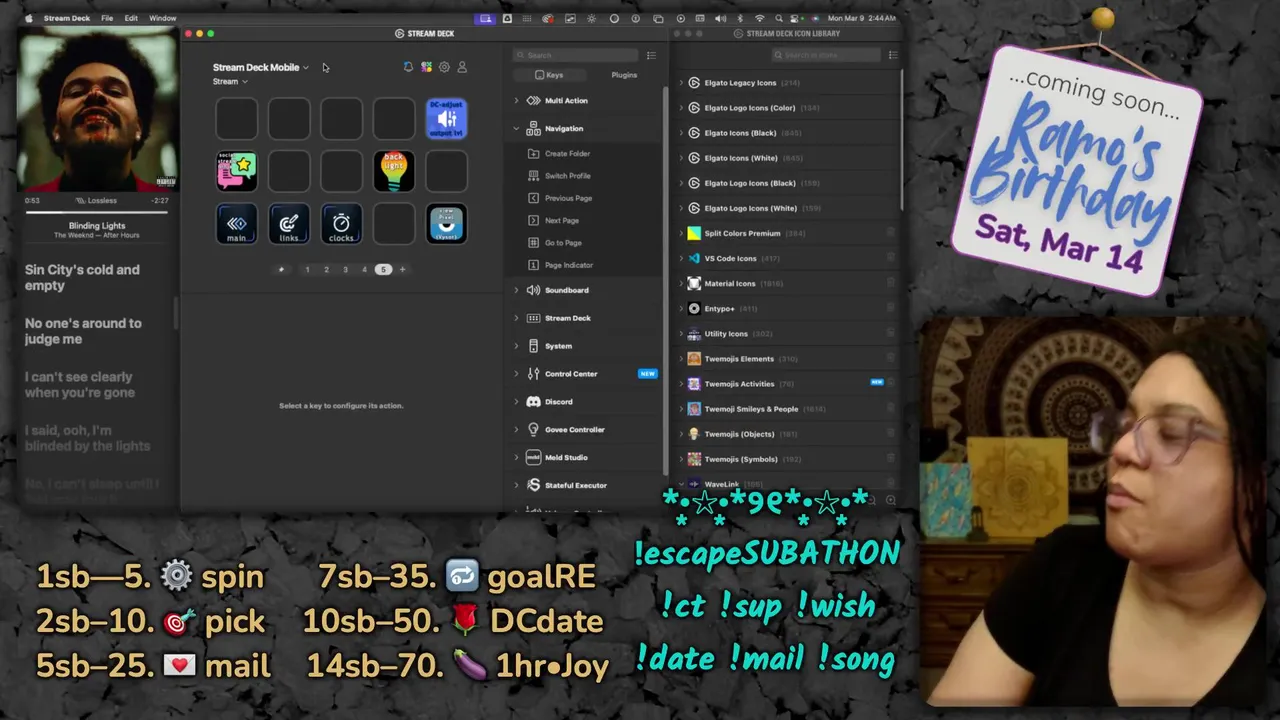Open Spotlight search in menu bar
The image size is (1280, 720).
point(779,18)
